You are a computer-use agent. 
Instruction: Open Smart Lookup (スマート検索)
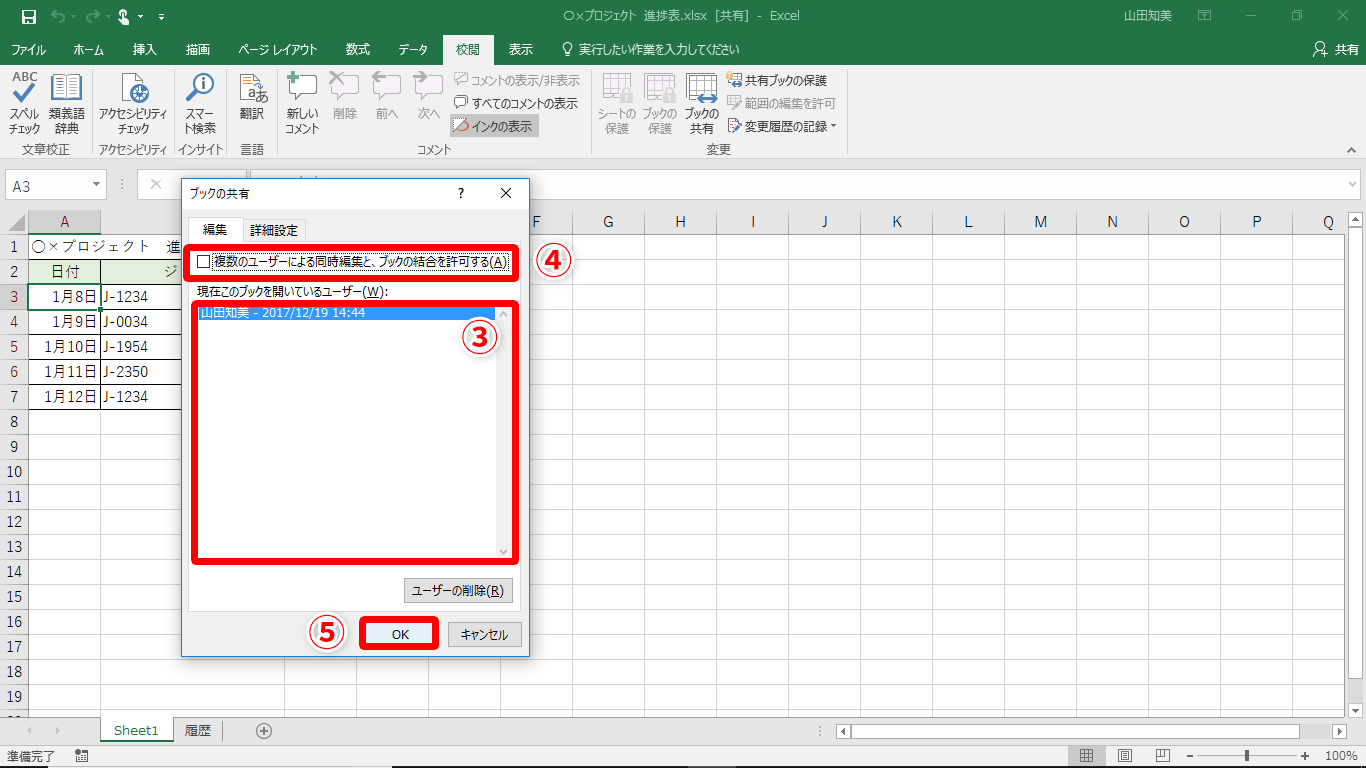(x=200, y=104)
